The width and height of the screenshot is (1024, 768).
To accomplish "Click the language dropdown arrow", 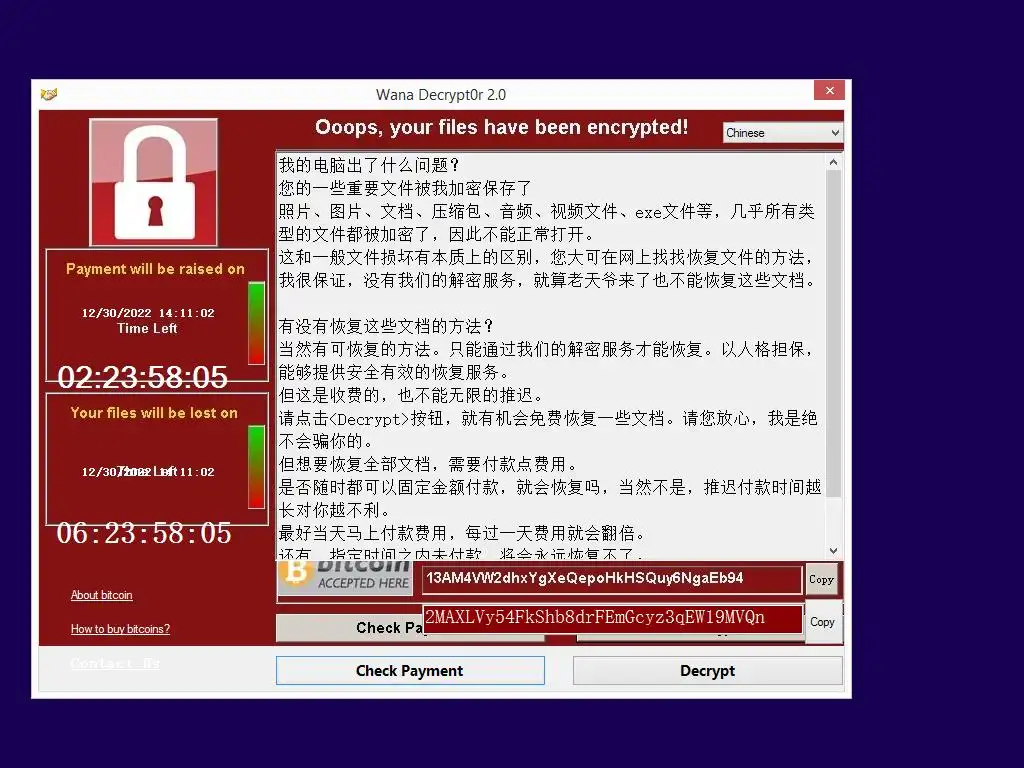I will pos(835,133).
